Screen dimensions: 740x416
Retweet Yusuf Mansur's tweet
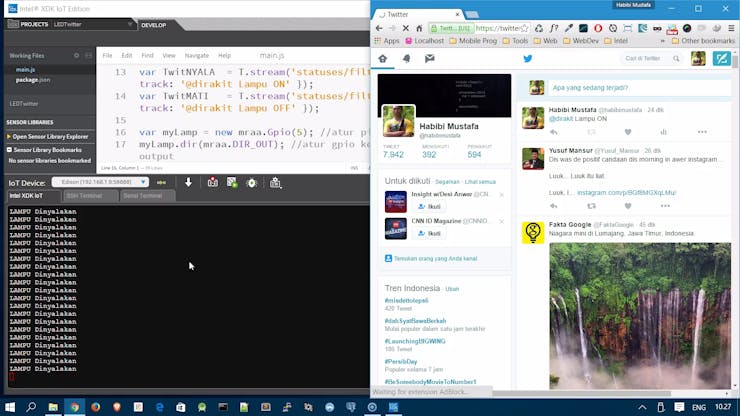[x=591, y=206]
